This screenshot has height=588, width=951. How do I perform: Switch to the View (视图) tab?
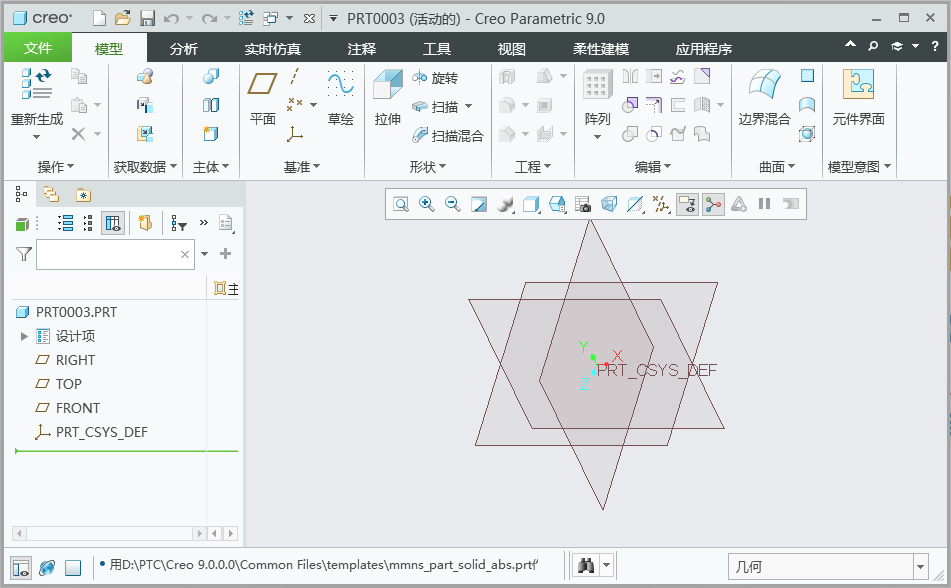(x=511, y=49)
